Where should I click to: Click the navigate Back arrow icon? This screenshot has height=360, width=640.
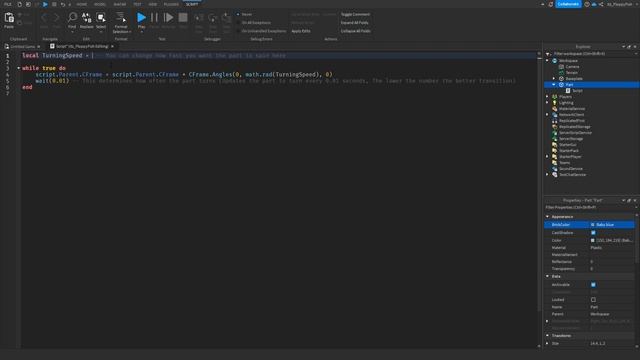(x=44, y=18)
